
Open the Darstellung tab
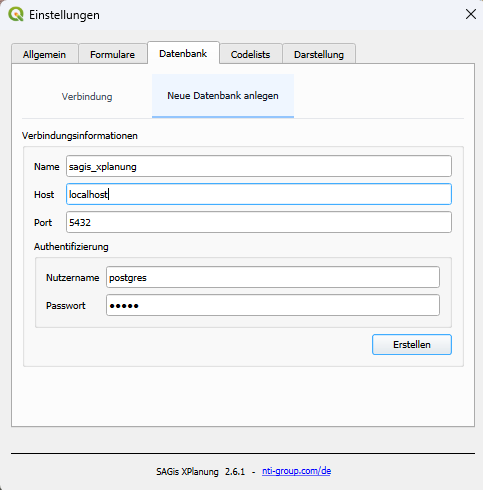coord(319,54)
